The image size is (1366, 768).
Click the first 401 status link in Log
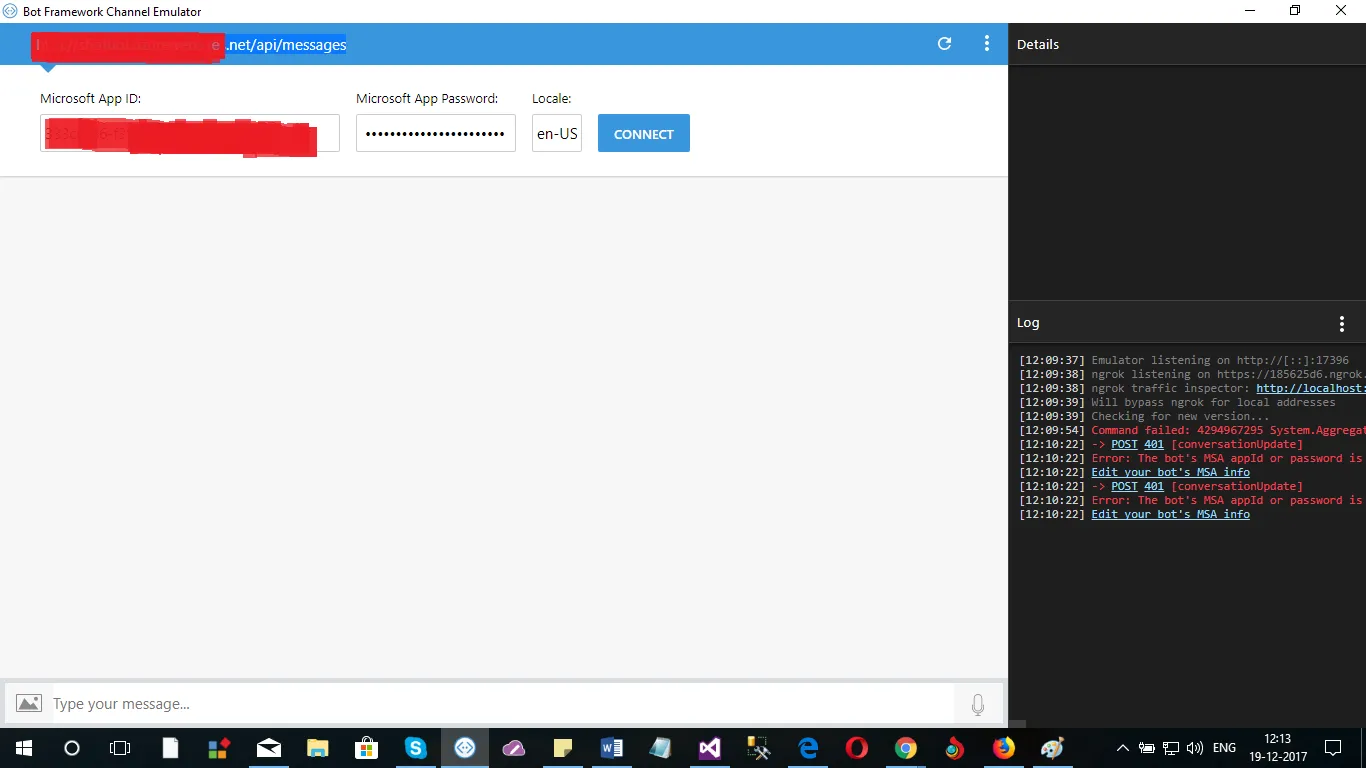tap(1154, 444)
